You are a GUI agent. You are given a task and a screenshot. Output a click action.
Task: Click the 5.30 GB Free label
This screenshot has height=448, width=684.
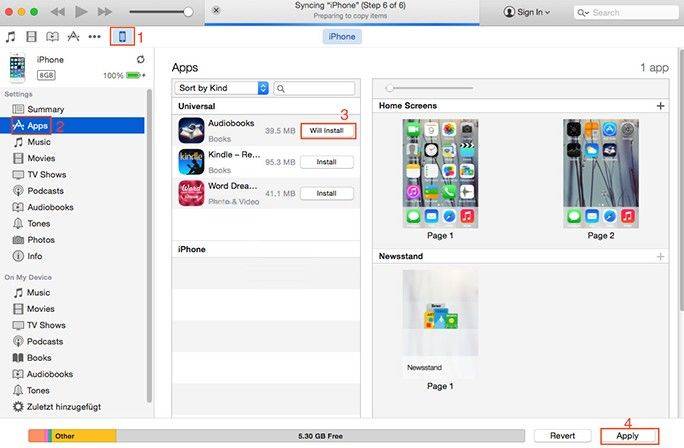[x=320, y=436]
